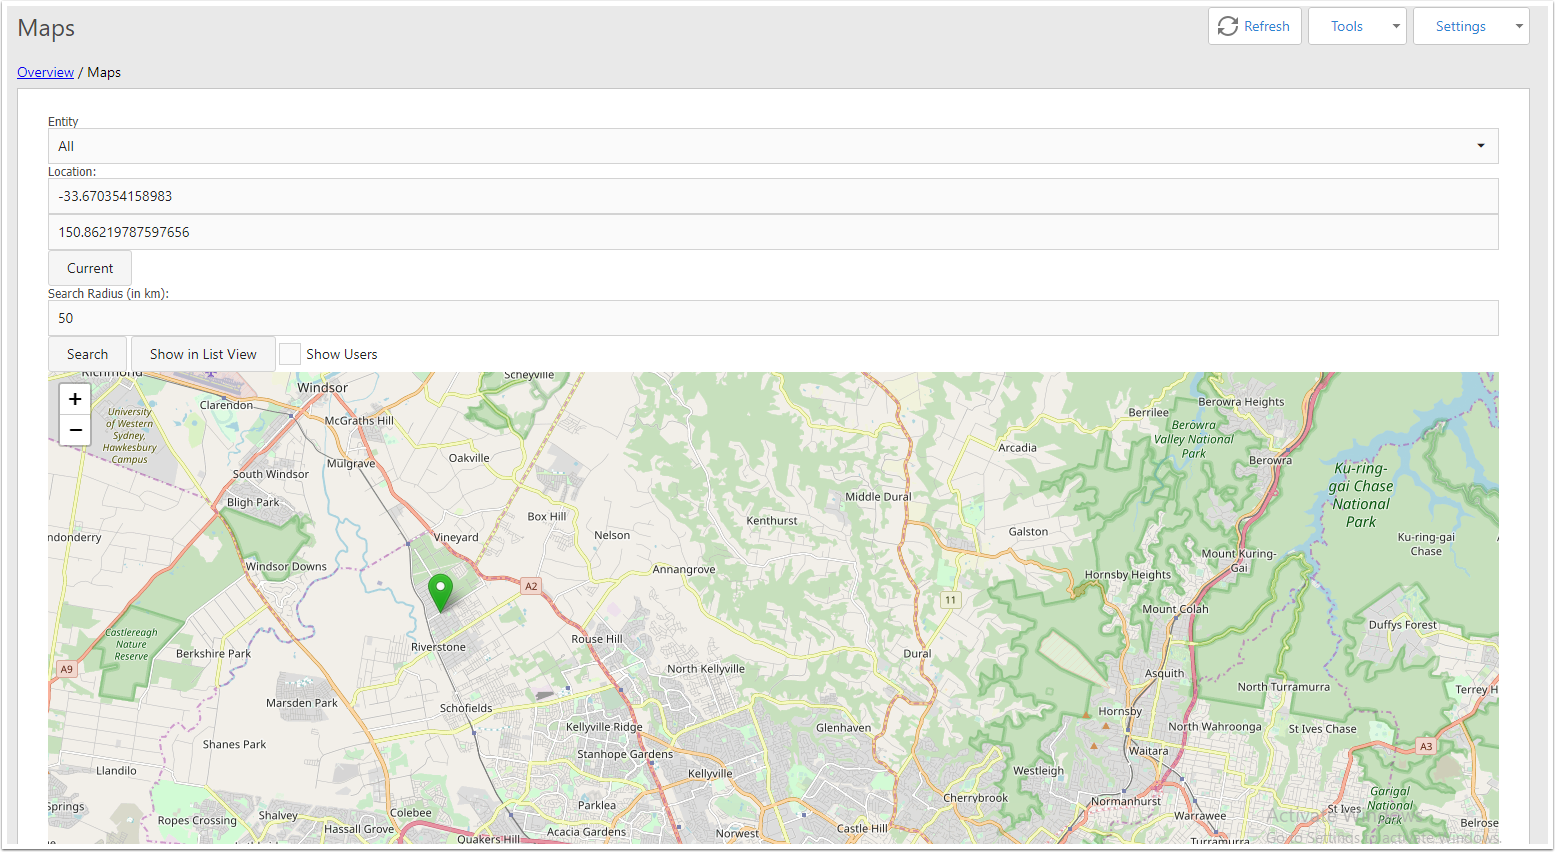Open the Overview breadcrumb link
This screenshot has width=1555, height=852.
coord(45,72)
